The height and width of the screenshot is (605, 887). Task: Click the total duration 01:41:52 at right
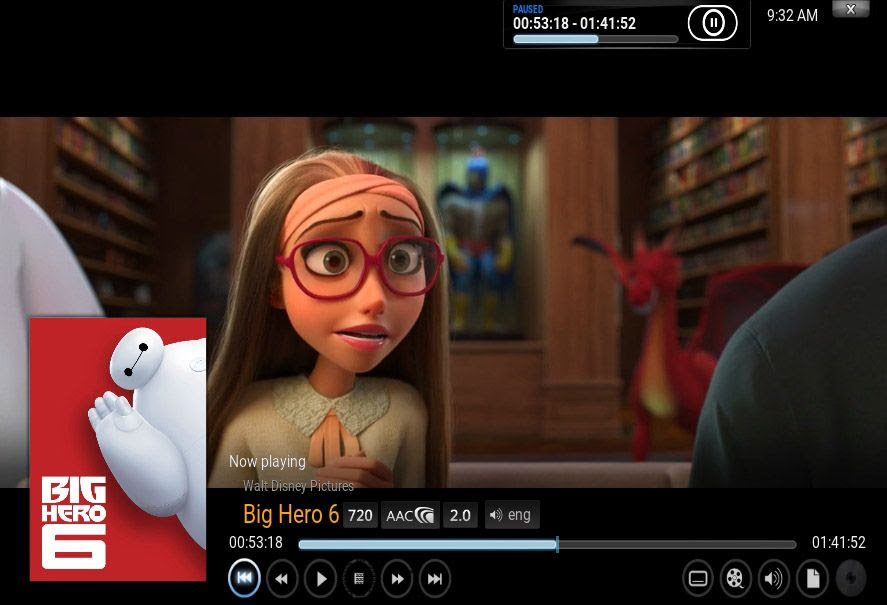838,543
